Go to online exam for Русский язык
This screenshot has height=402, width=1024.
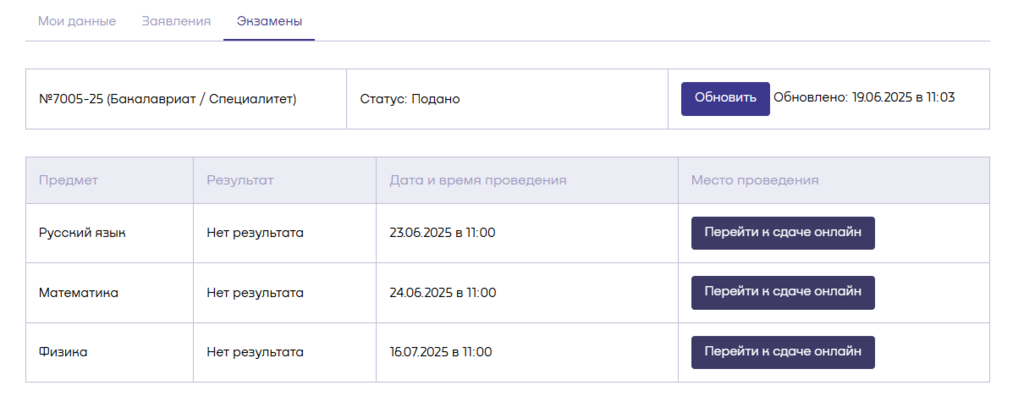(x=782, y=233)
